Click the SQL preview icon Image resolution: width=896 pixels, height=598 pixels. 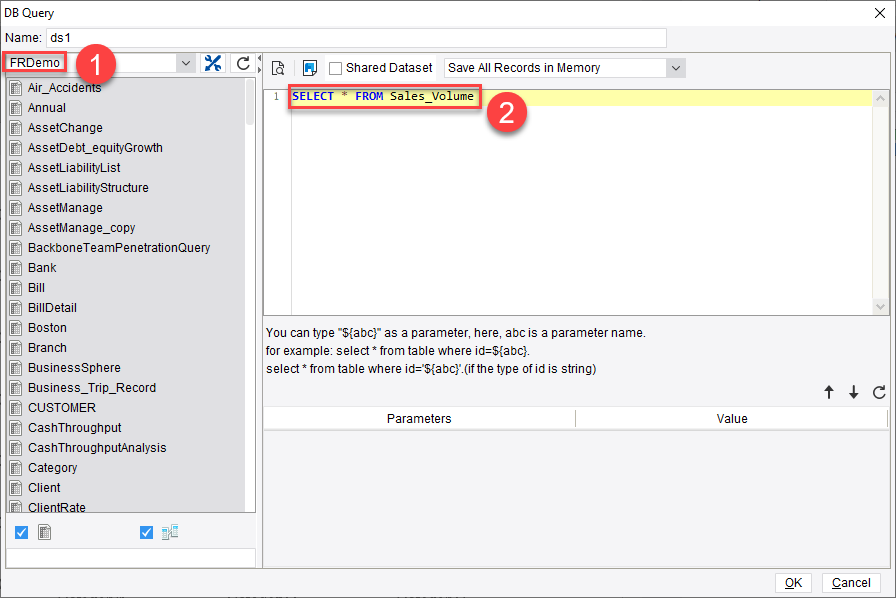click(x=278, y=67)
